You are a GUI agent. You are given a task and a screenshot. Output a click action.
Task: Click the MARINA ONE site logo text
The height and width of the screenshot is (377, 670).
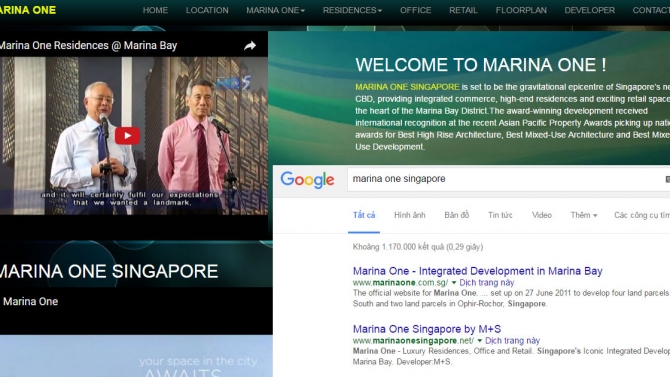[28, 10]
